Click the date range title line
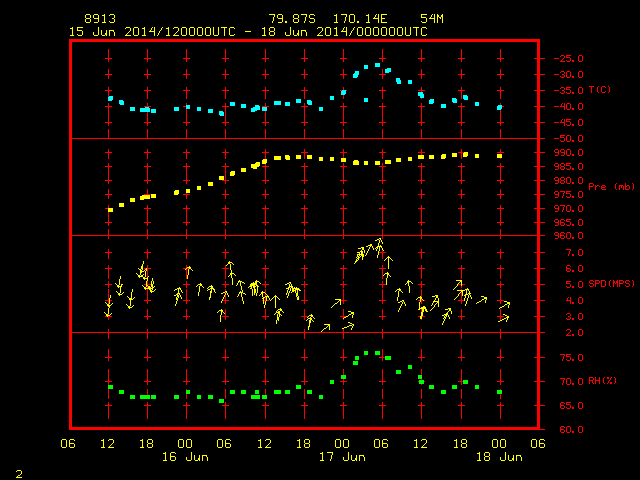 point(248,32)
